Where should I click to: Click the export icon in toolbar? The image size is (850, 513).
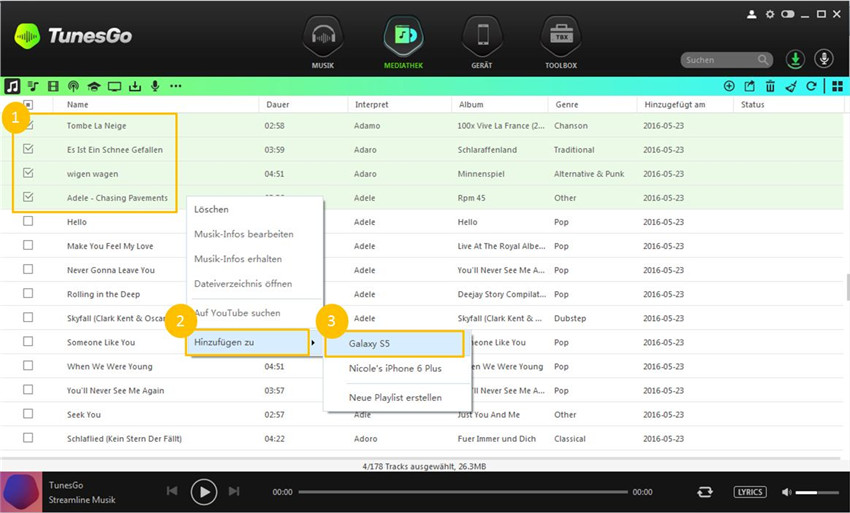tap(750, 86)
